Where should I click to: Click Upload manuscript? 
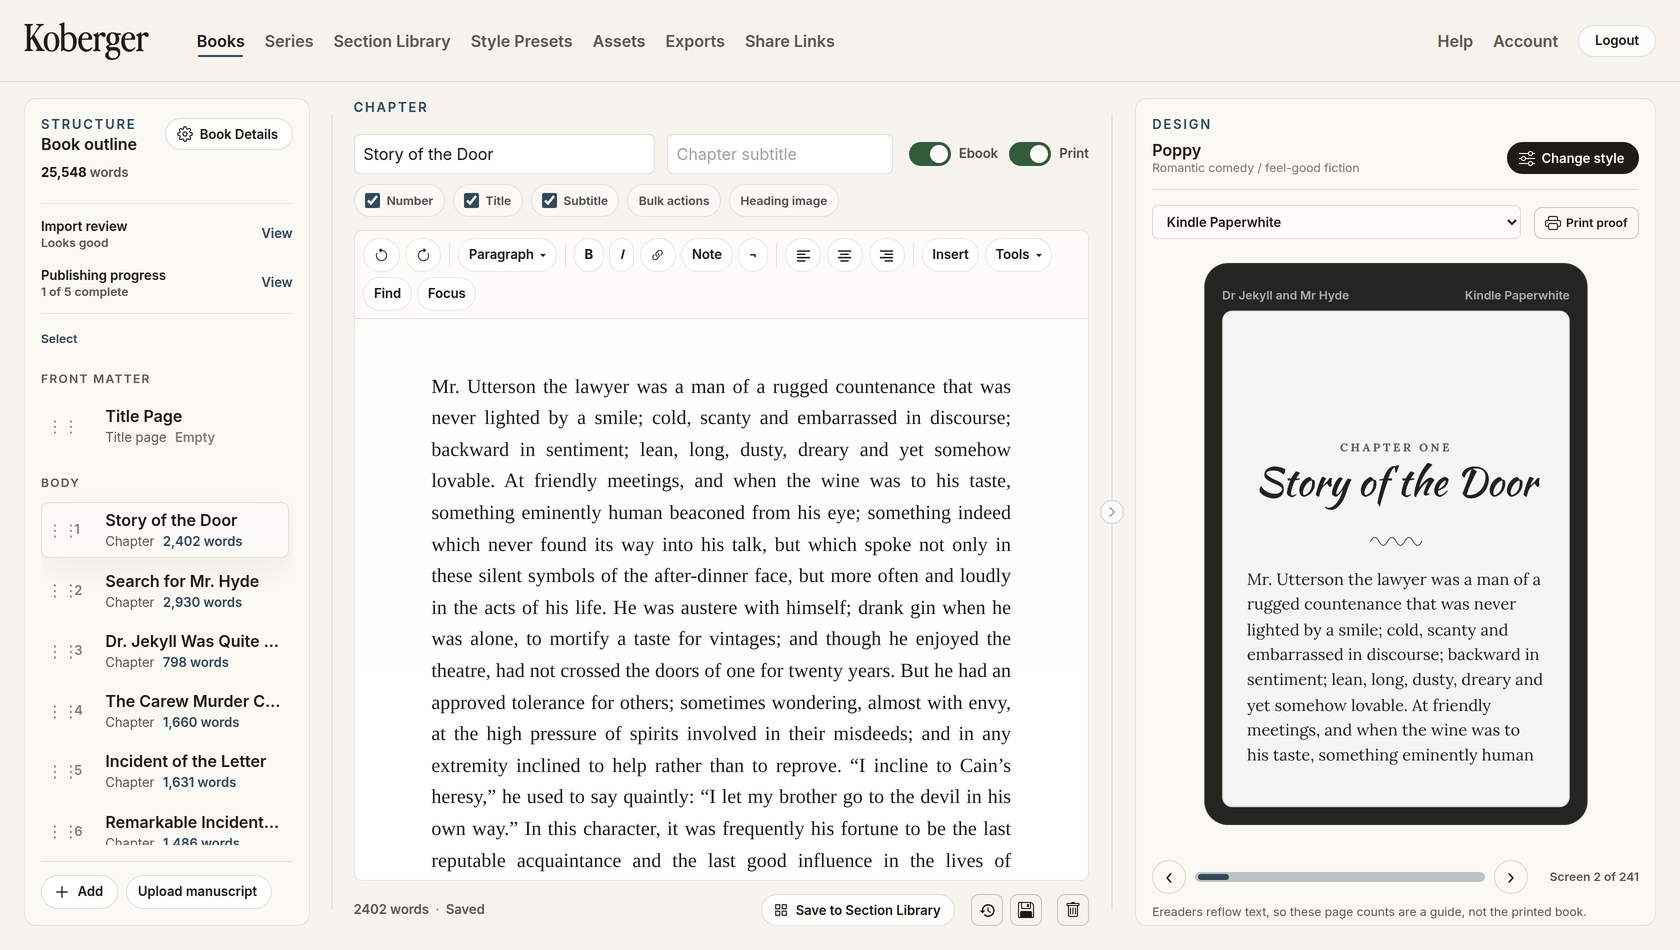198,892
